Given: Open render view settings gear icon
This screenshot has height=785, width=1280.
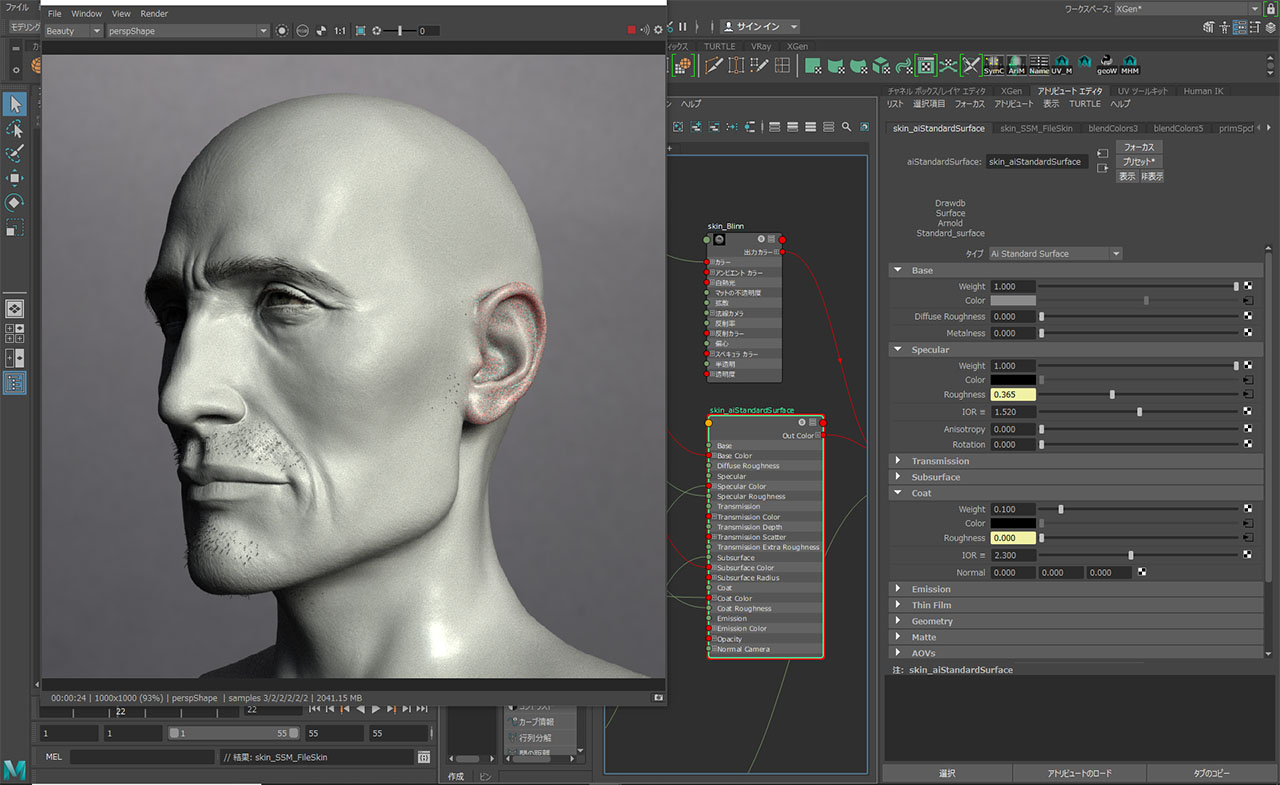Looking at the screenshot, I should tap(657, 31).
